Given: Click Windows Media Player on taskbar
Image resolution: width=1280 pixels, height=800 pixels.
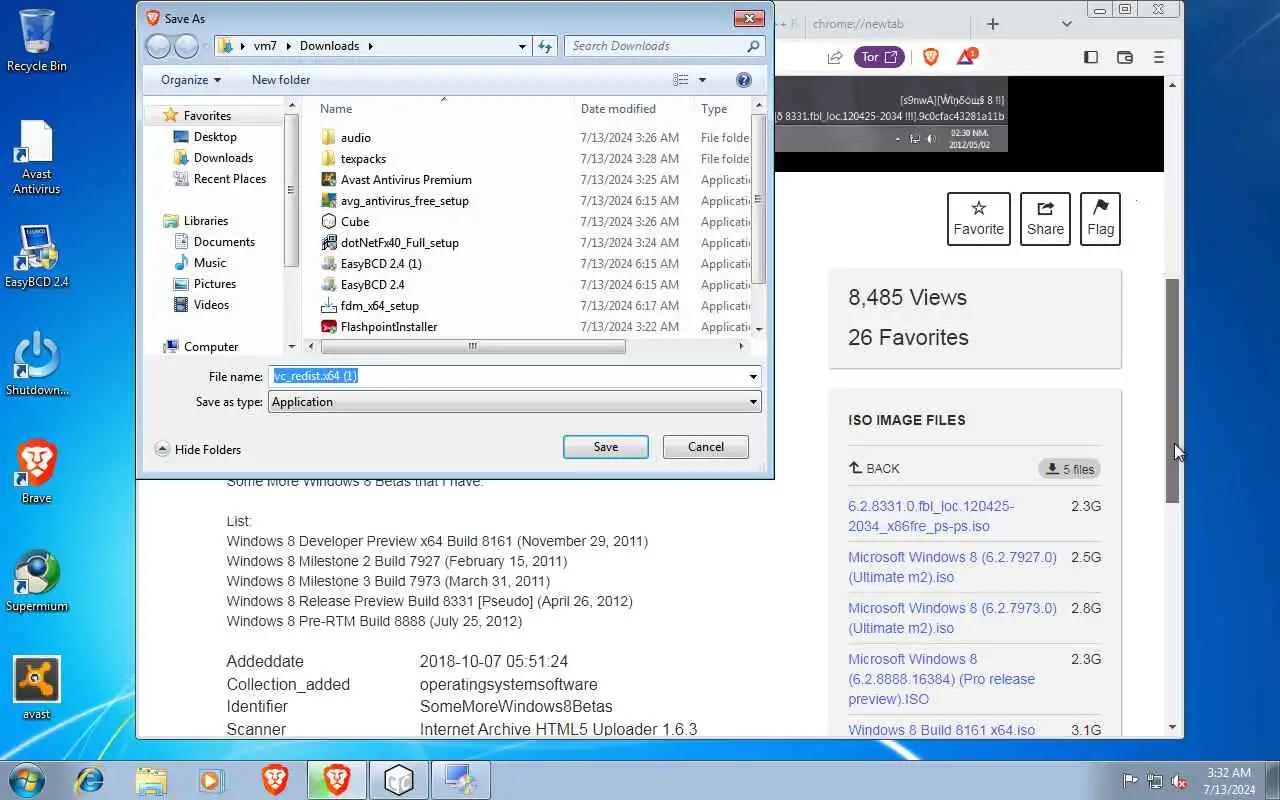Looking at the screenshot, I should coord(211,779).
